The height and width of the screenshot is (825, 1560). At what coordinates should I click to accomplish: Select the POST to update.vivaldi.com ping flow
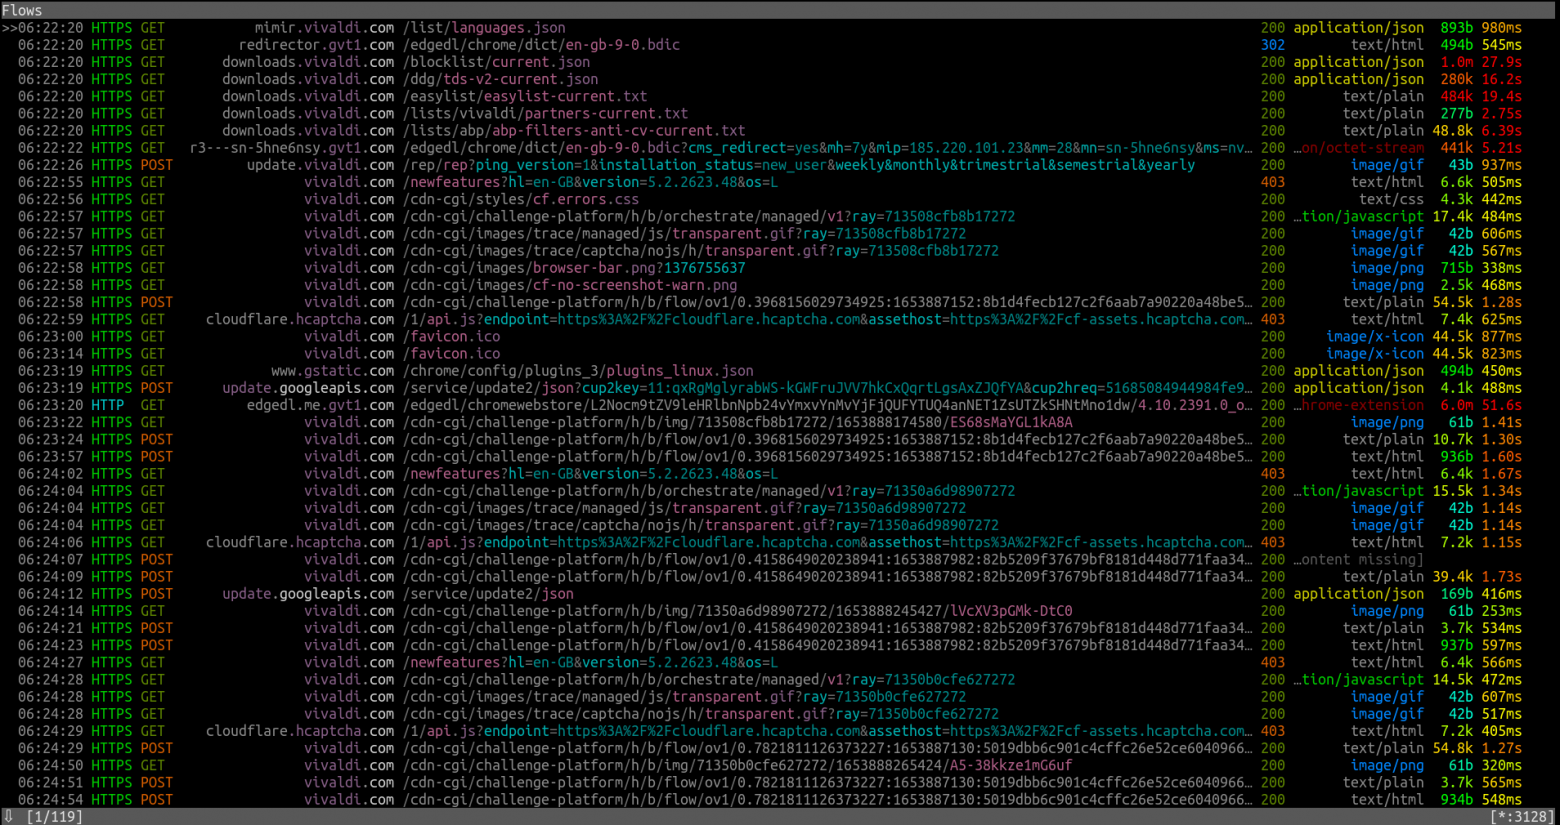click(780, 165)
